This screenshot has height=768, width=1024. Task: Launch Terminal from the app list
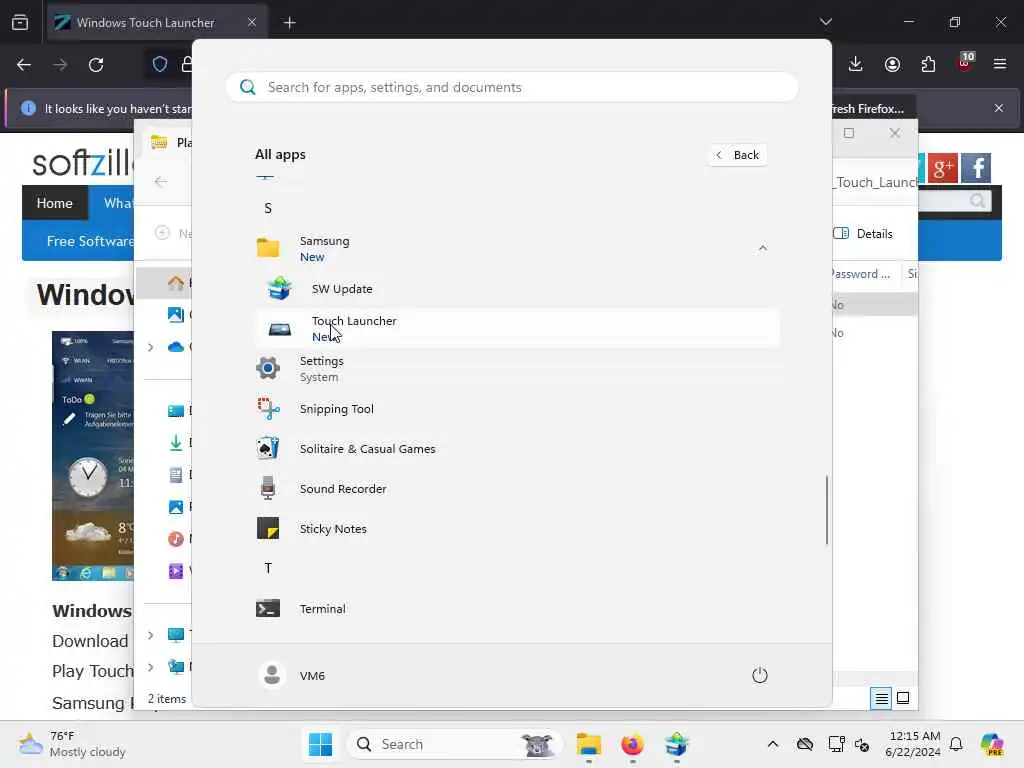(518, 609)
